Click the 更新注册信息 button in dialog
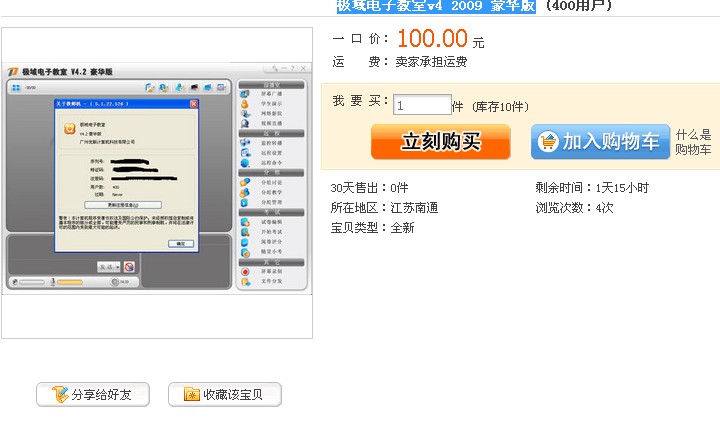This screenshot has height=439, width=720. point(125,204)
